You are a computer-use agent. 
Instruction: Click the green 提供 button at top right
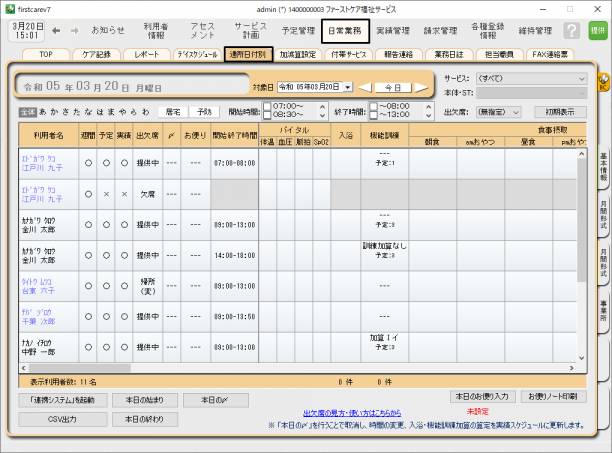pyautogui.click(x=597, y=31)
